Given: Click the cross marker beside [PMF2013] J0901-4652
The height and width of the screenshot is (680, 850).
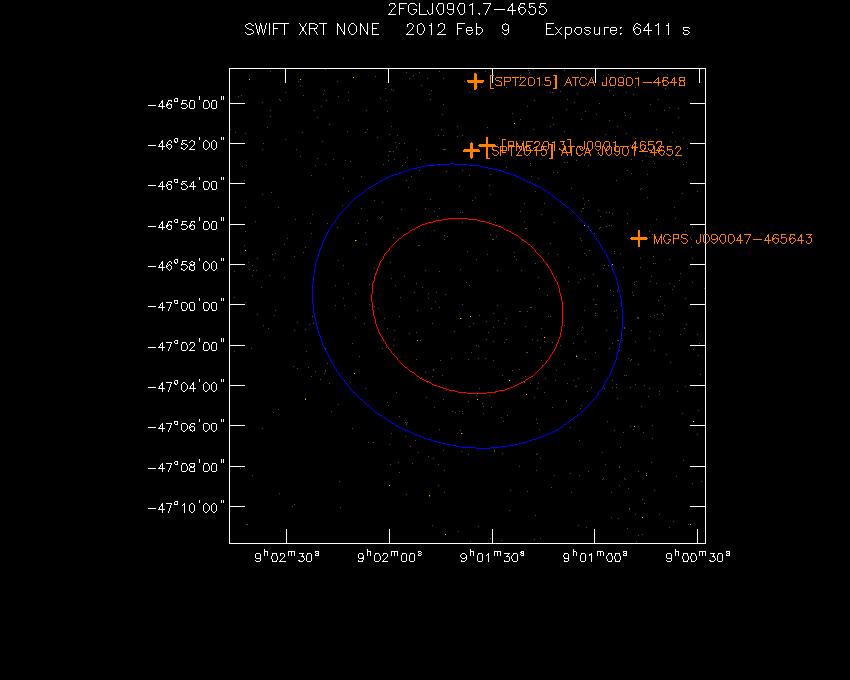Looking at the screenshot, I should [x=486, y=145].
